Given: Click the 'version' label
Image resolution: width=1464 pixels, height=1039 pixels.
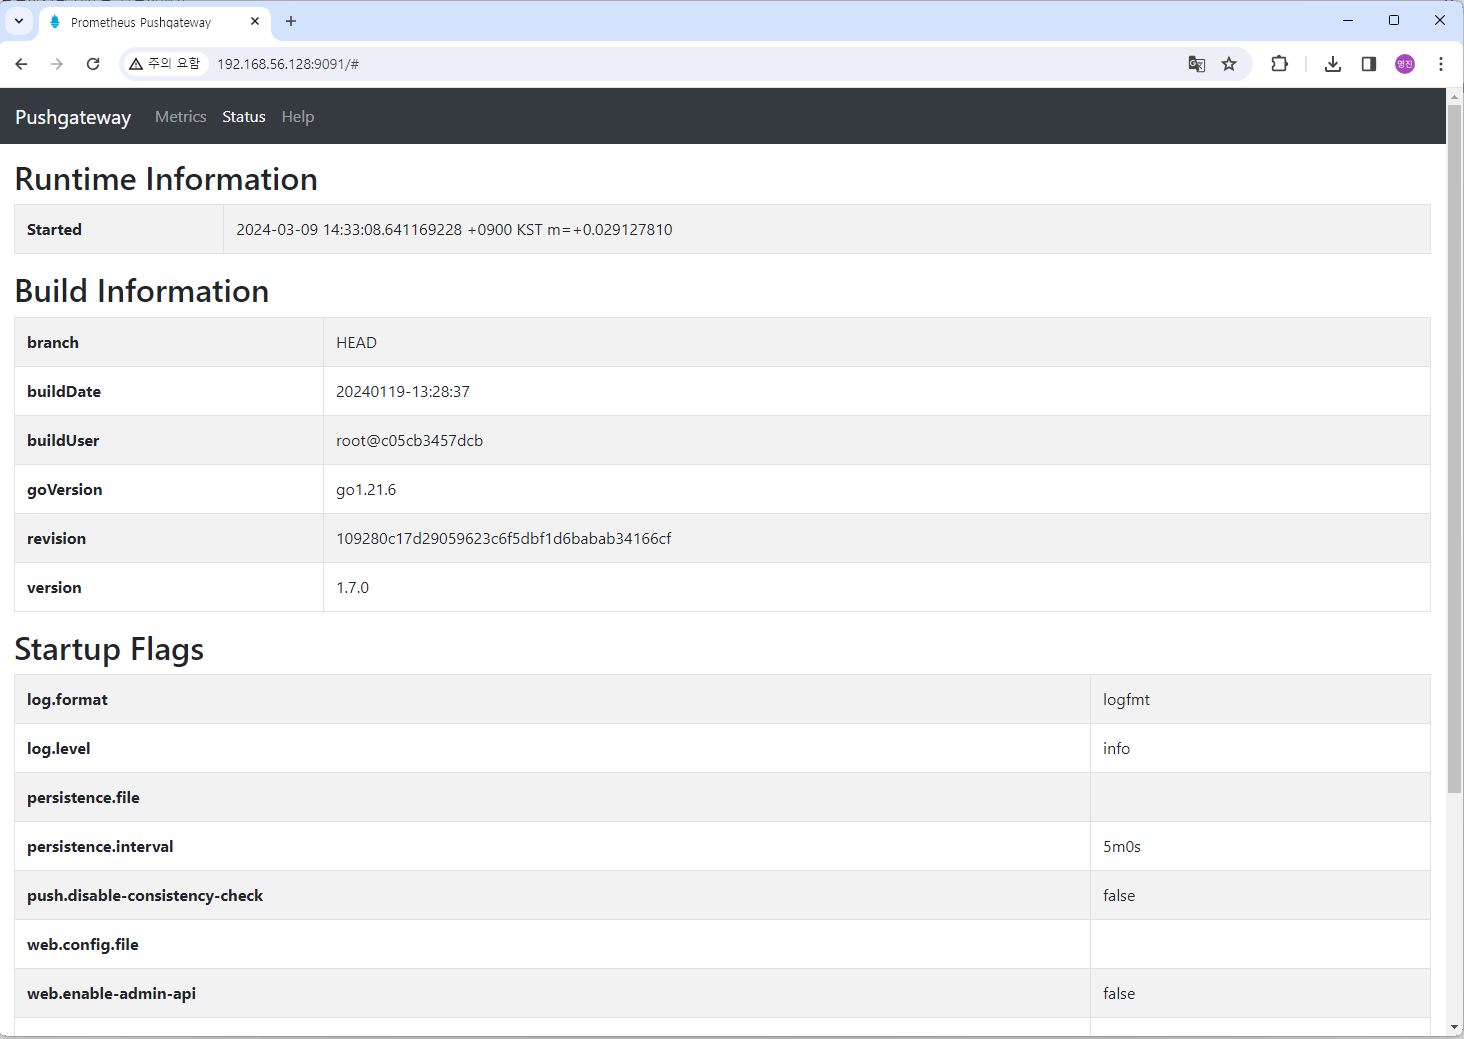Looking at the screenshot, I should tap(54, 588).
